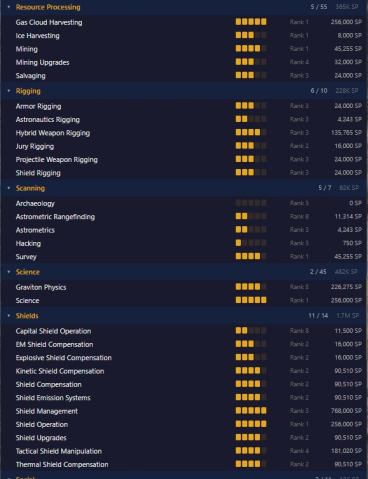The image size is (368, 479).
Task: Click Survey skill level squares
Action: coord(251,256)
